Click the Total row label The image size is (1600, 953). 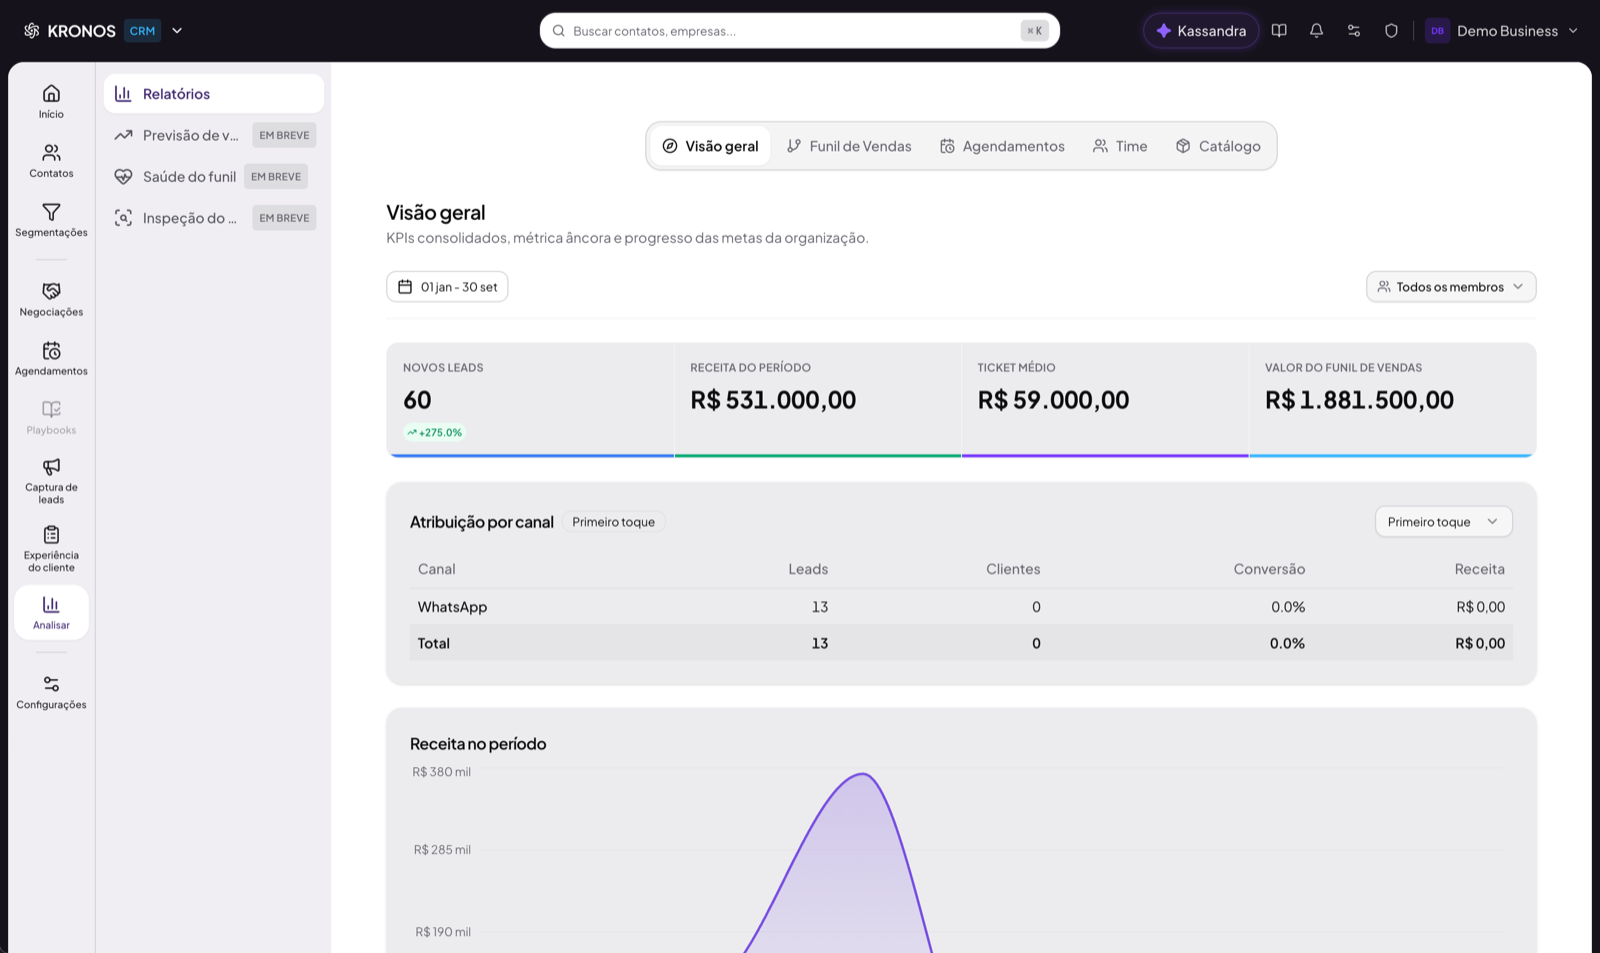pos(434,643)
